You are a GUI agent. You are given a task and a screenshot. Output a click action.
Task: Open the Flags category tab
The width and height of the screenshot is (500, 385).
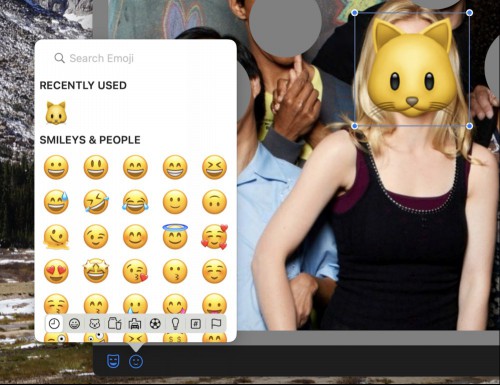click(216, 323)
